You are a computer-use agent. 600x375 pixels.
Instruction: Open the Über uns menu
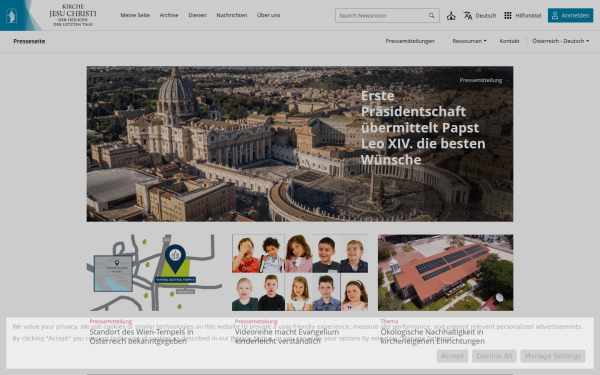pyautogui.click(x=268, y=15)
